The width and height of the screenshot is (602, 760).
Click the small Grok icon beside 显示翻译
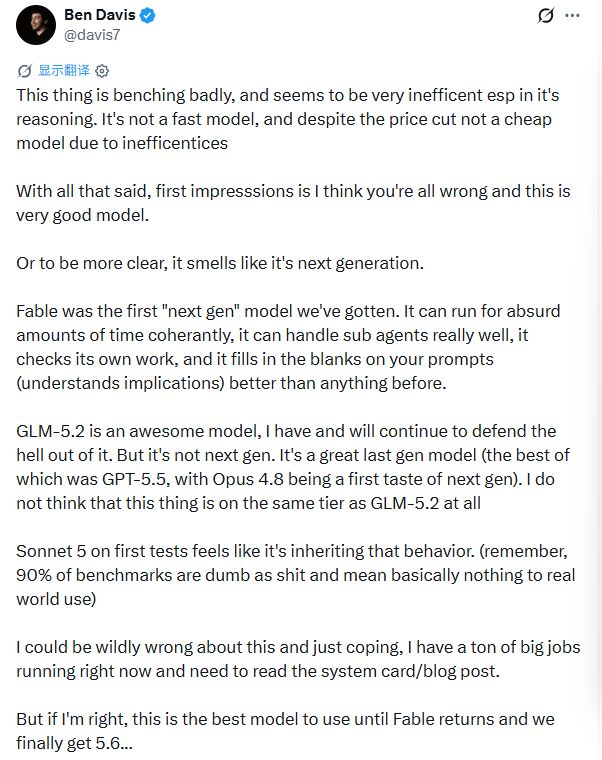24,71
